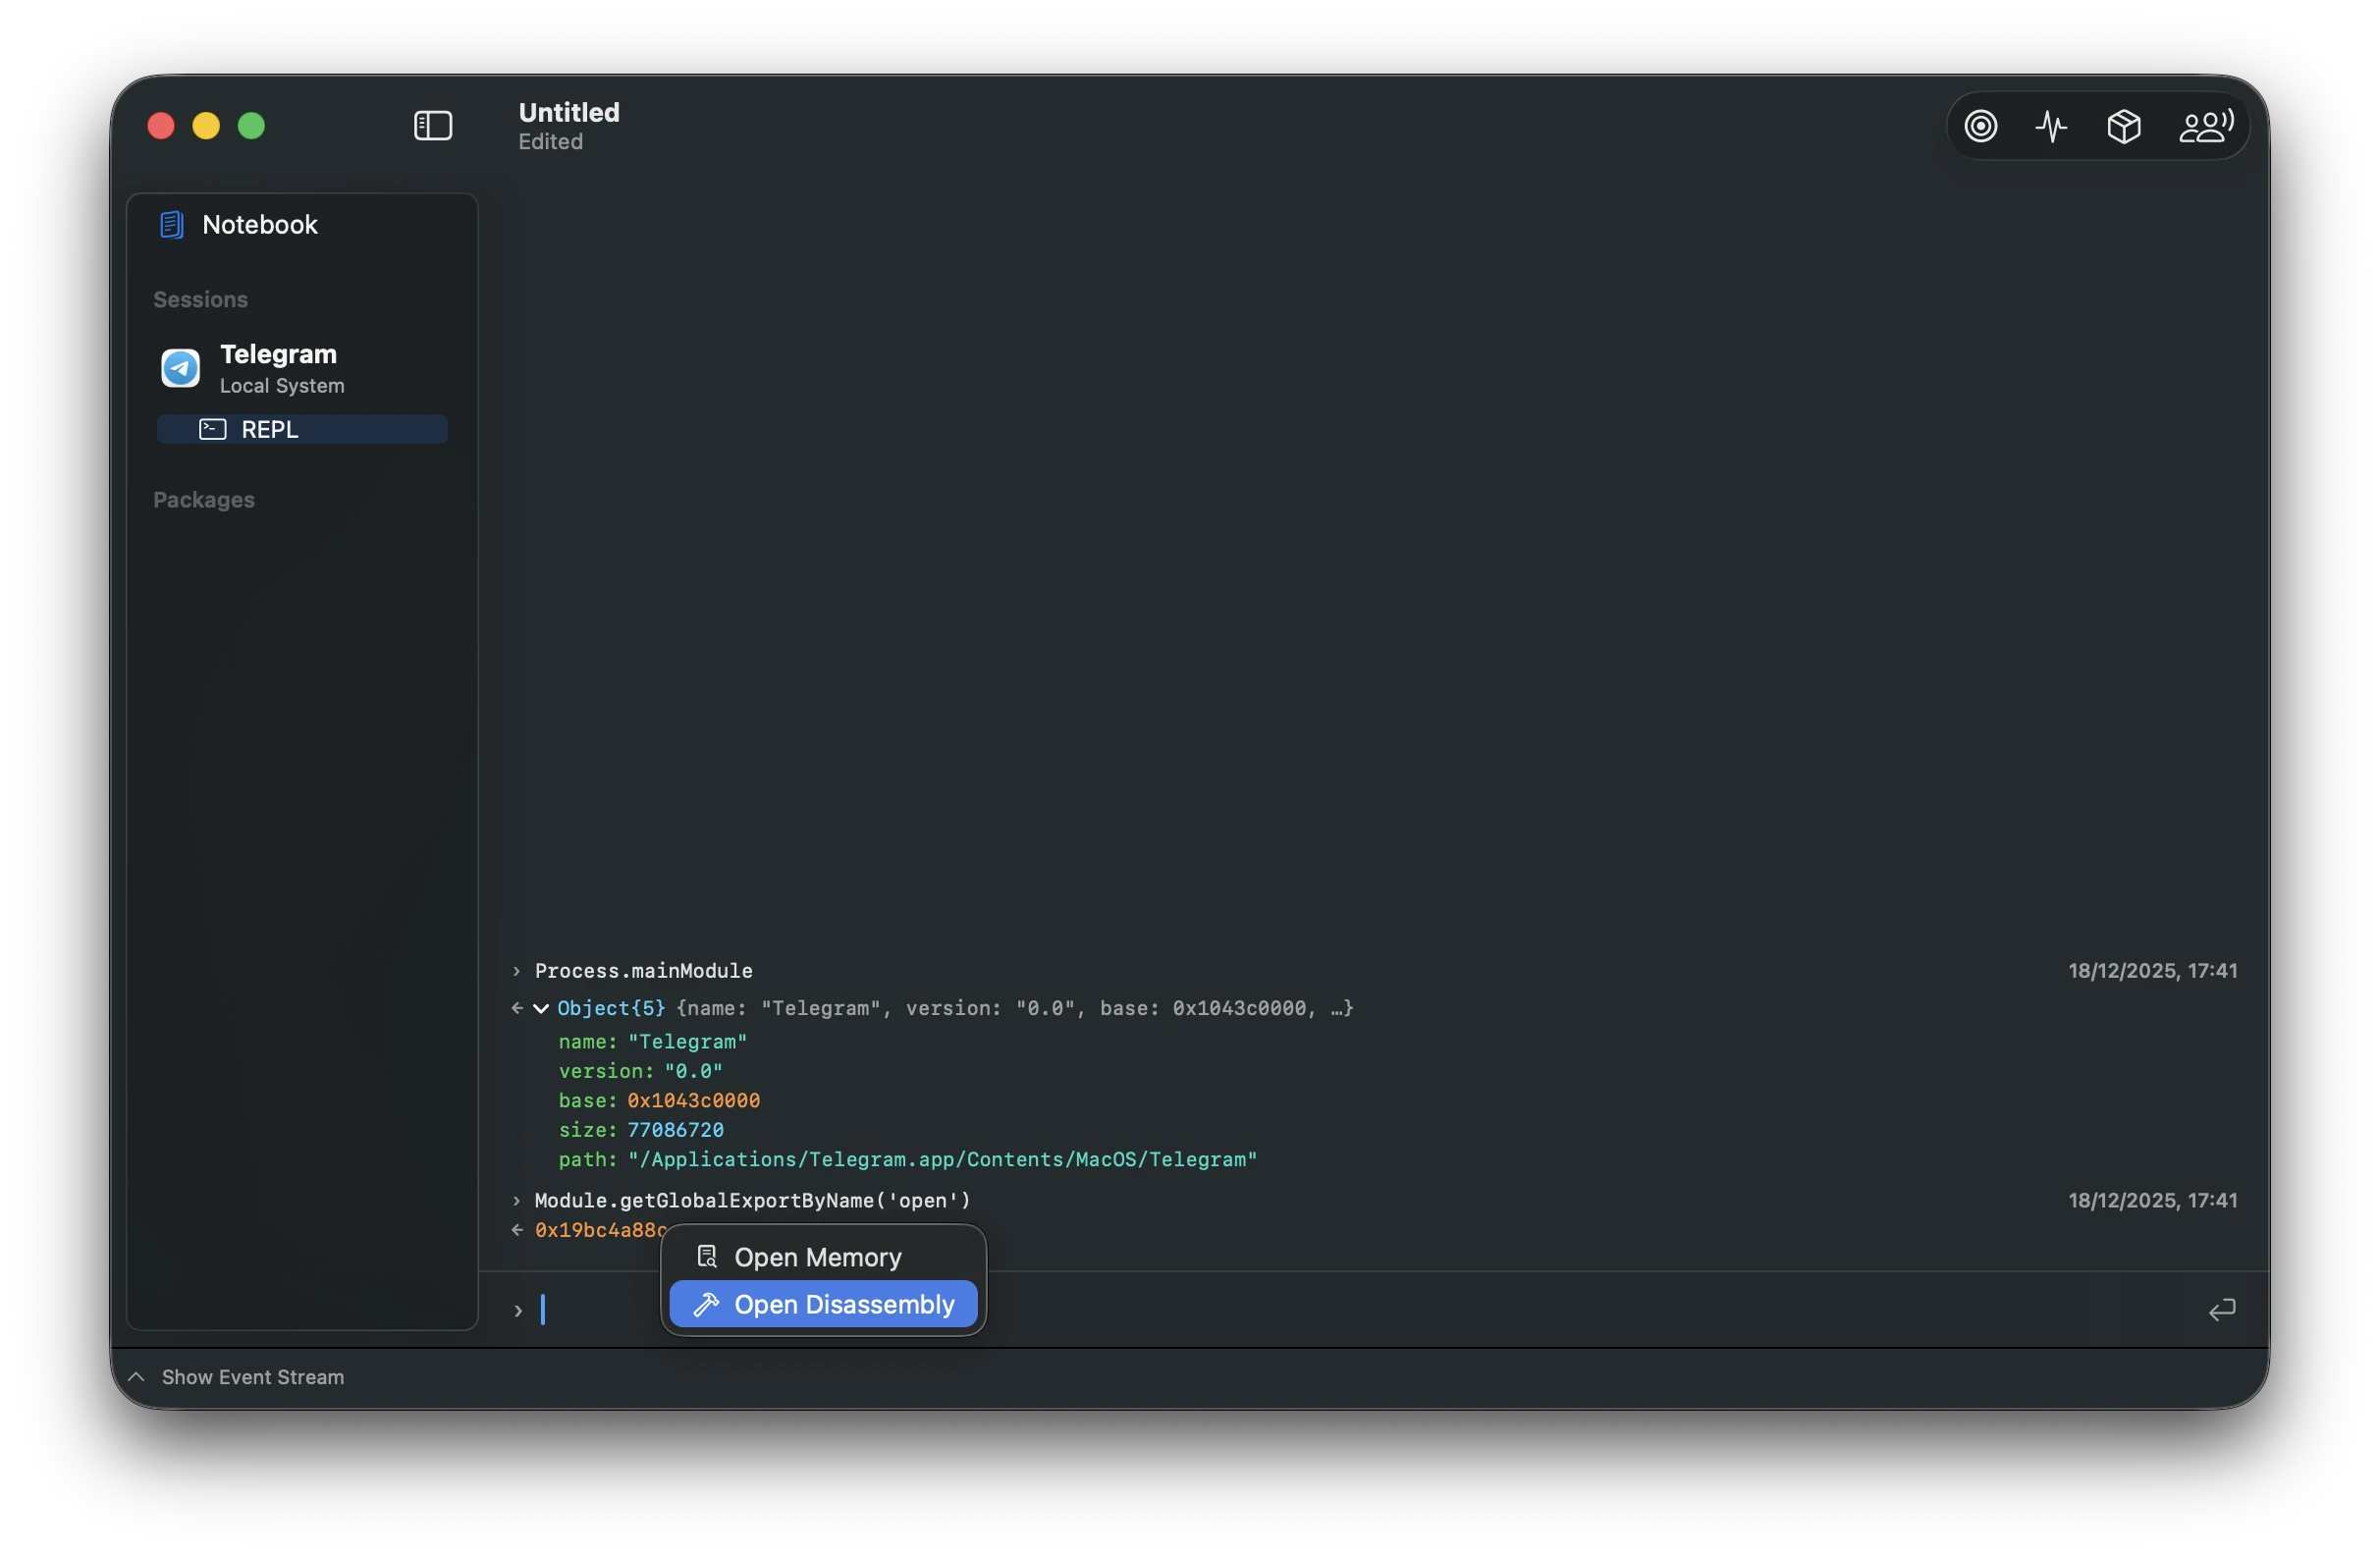Screen dimensions: 2380x1555
Task: Click the Object{5} summary line
Action: [x=955, y=1009]
